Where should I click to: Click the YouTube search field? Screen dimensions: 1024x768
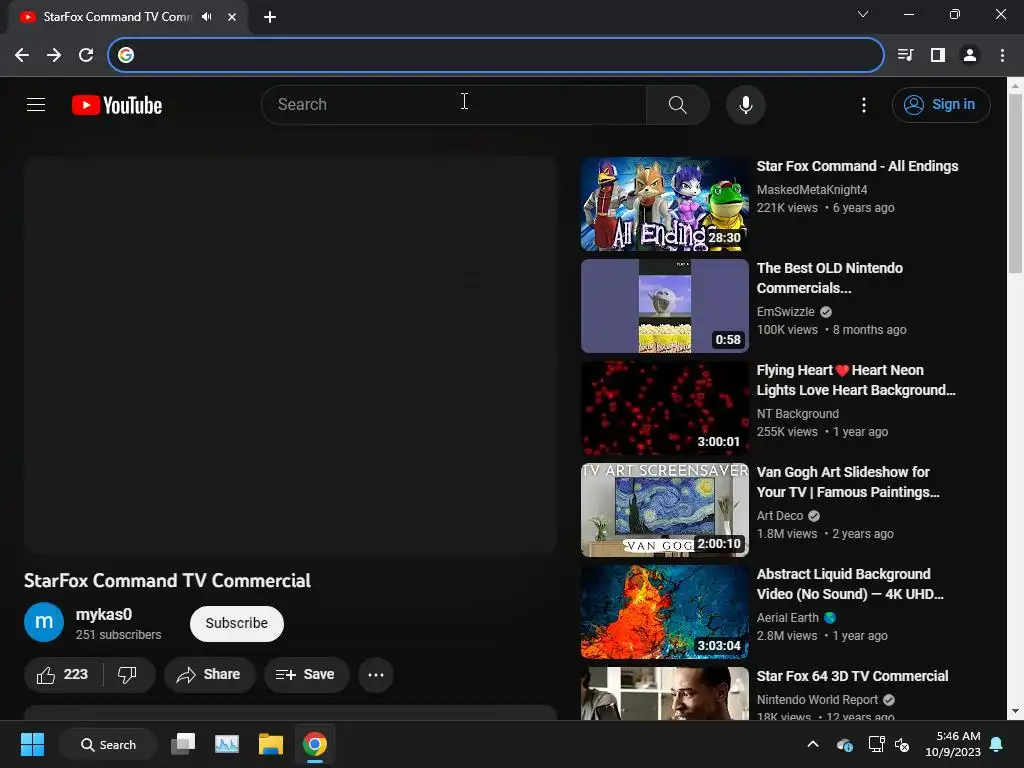click(x=454, y=104)
